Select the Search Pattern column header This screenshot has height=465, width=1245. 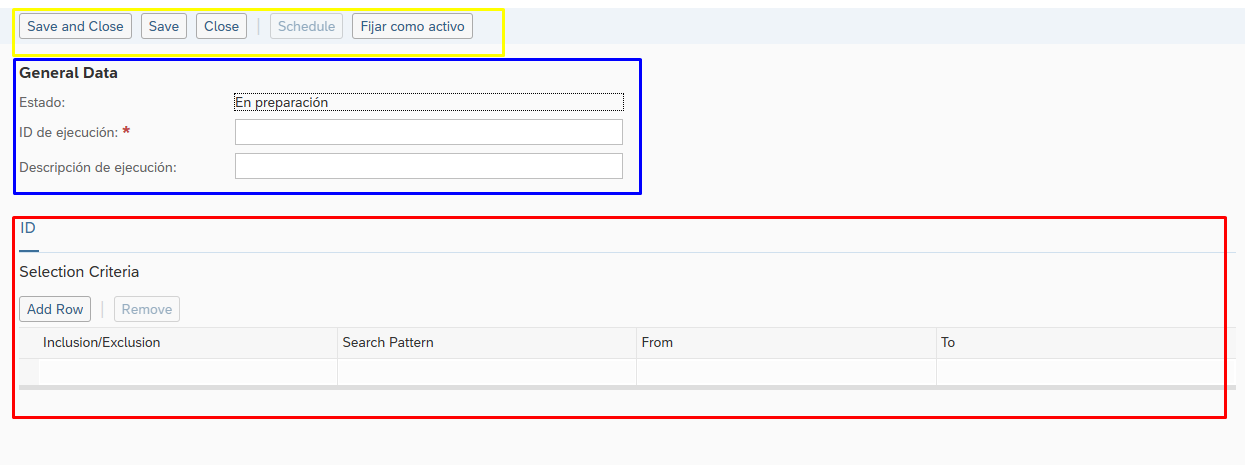[x=387, y=343]
